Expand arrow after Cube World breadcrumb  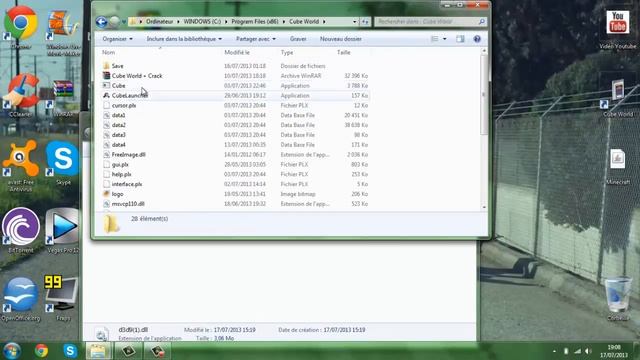pos(324,22)
